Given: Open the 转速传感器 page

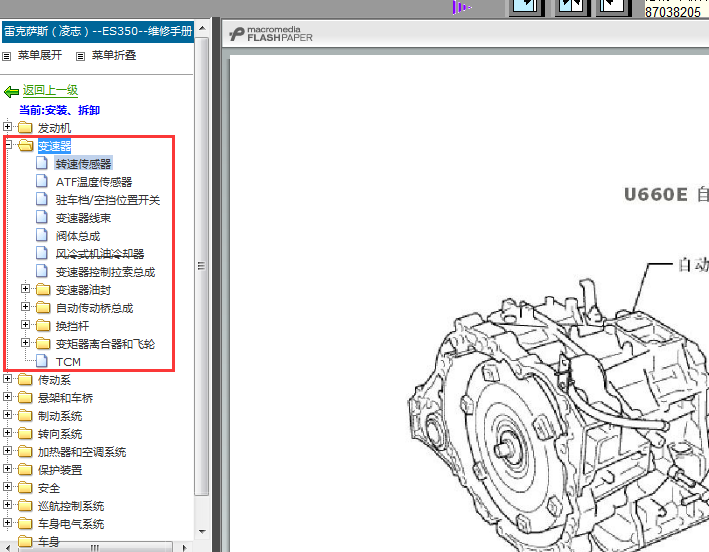Looking at the screenshot, I should coord(83,164).
